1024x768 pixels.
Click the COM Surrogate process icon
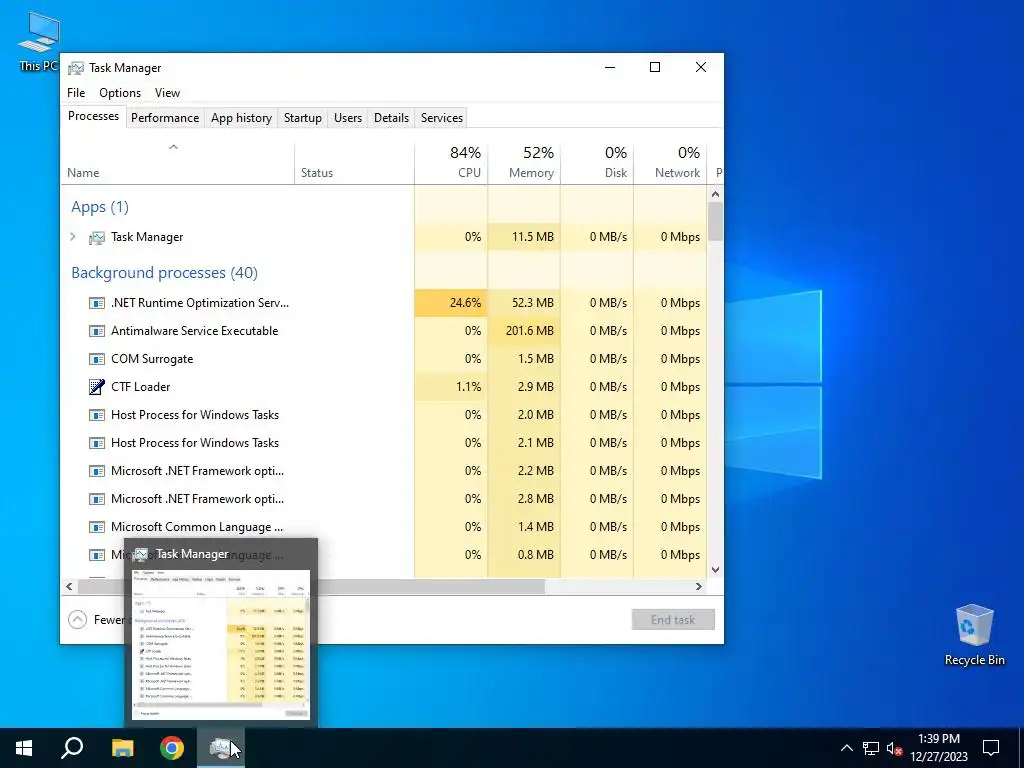point(97,359)
